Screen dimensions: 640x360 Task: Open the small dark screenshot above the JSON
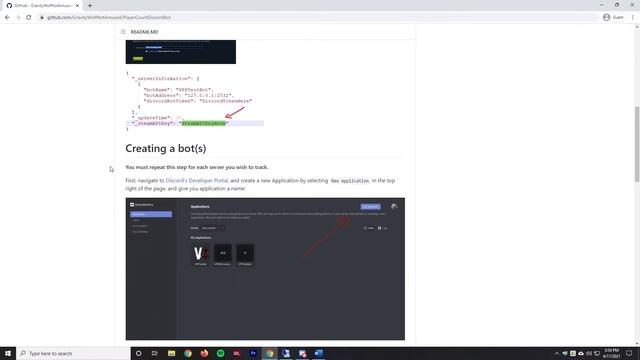click(181, 52)
